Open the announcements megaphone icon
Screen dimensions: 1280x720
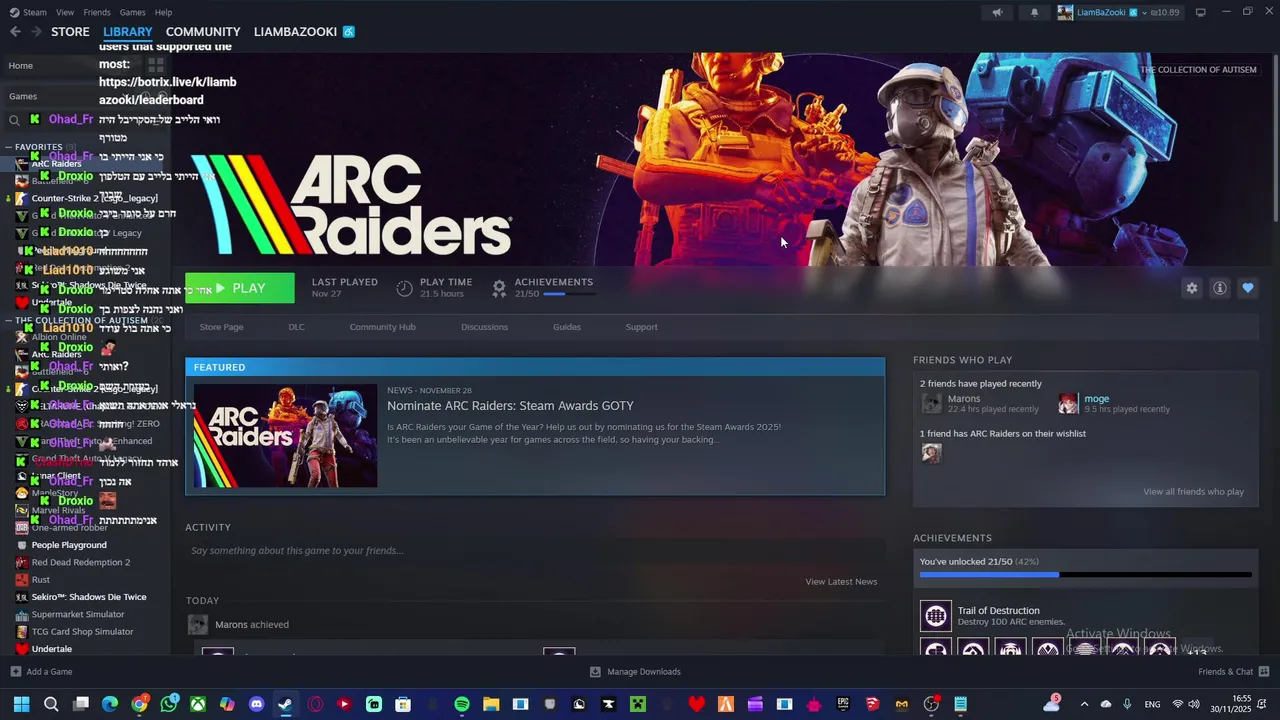pos(997,12)
